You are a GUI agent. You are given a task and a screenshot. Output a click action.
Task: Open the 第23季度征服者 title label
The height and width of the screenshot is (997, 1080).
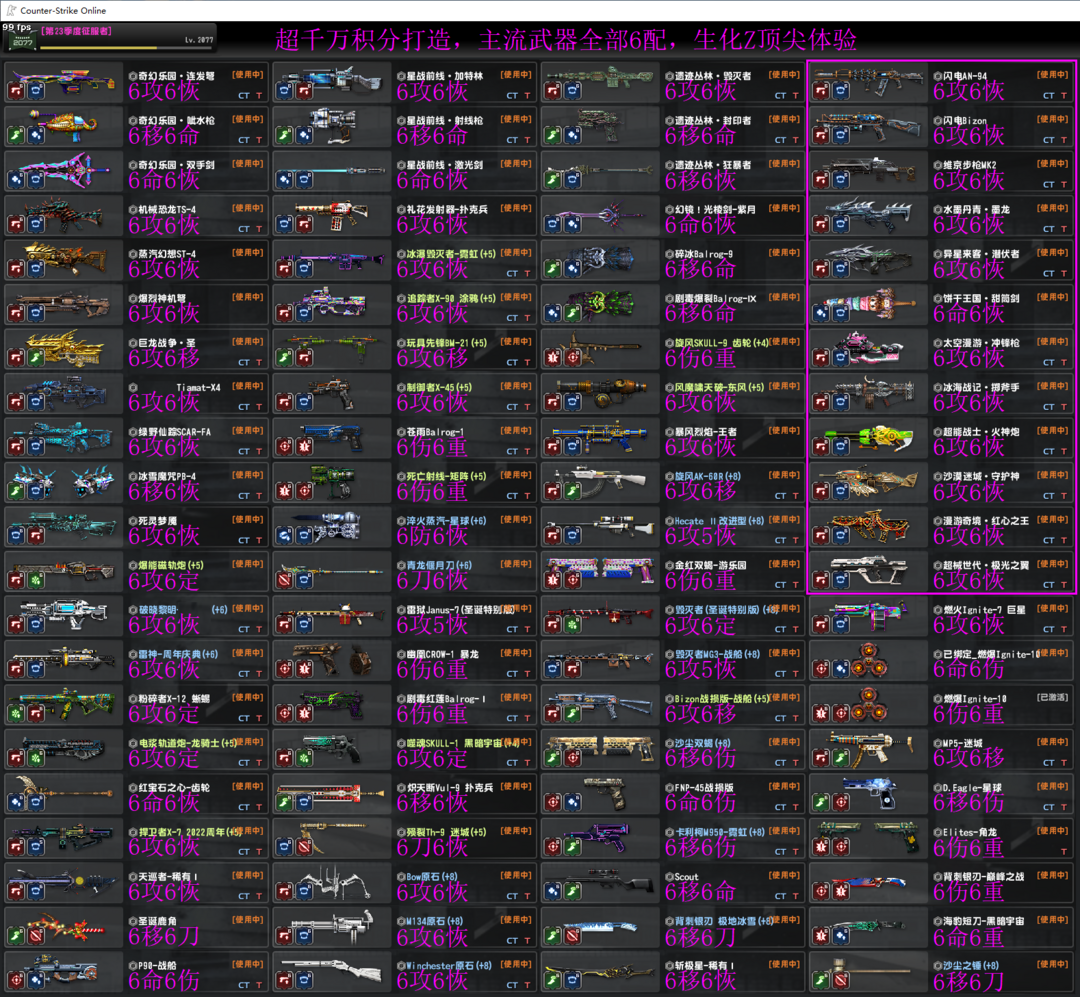(75, 32)
